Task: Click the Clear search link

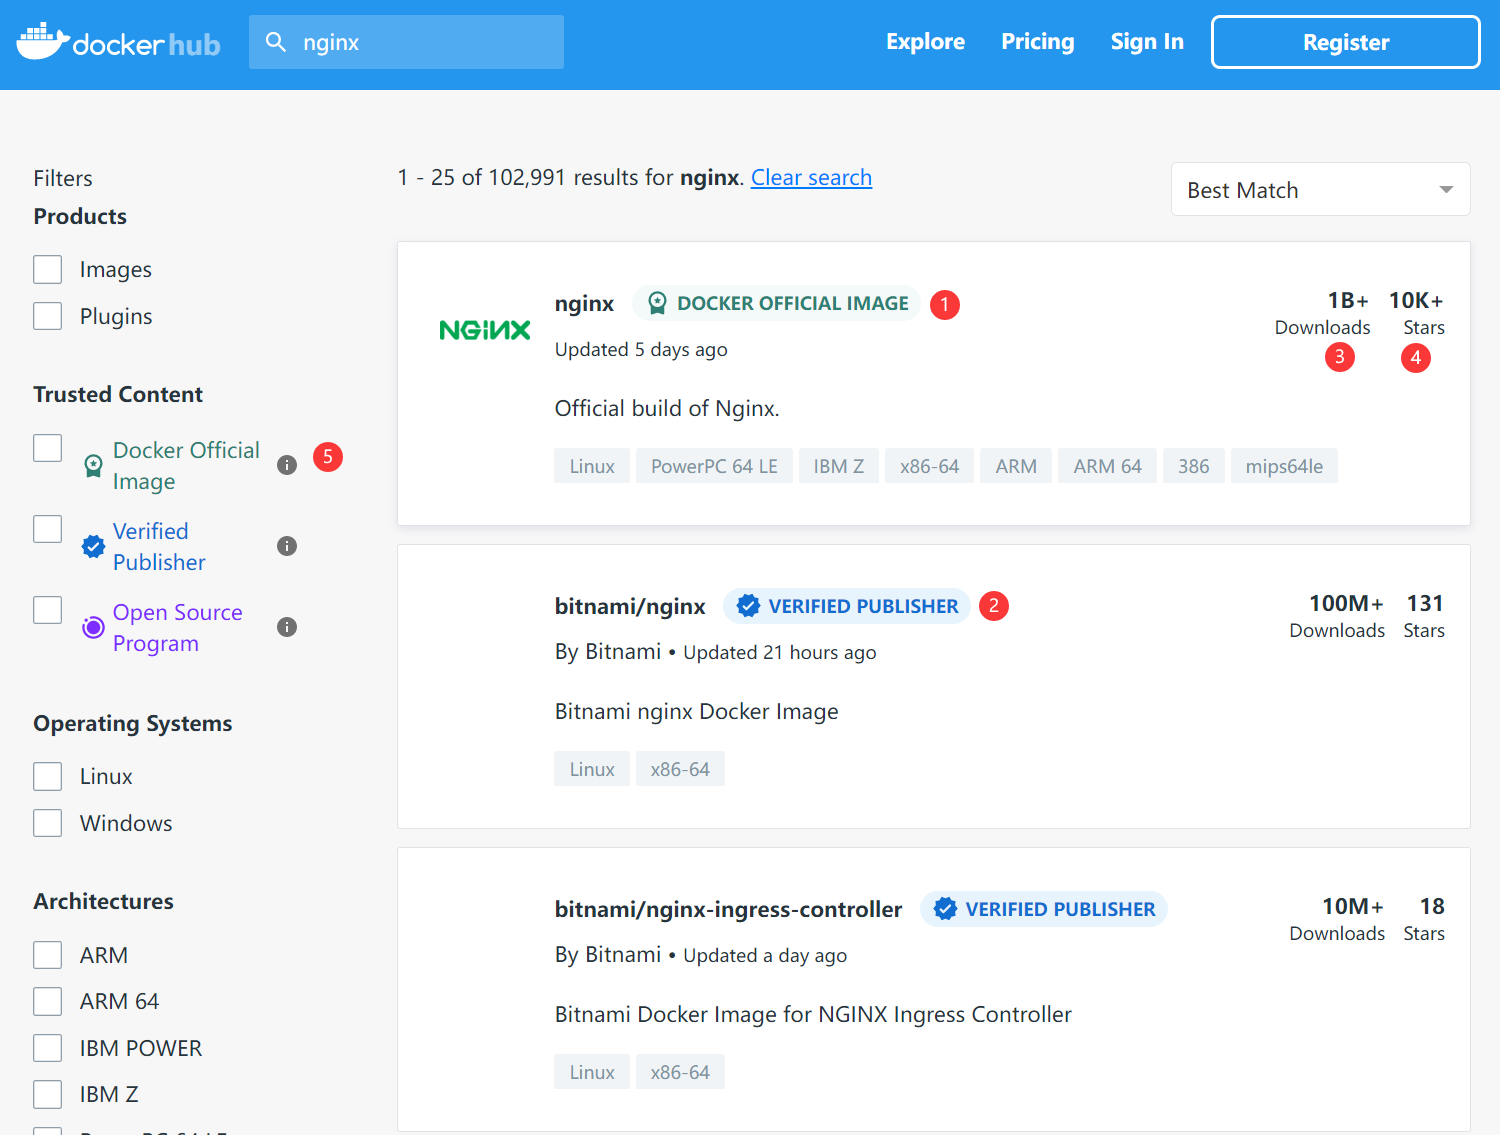Action: pos(811,178)
